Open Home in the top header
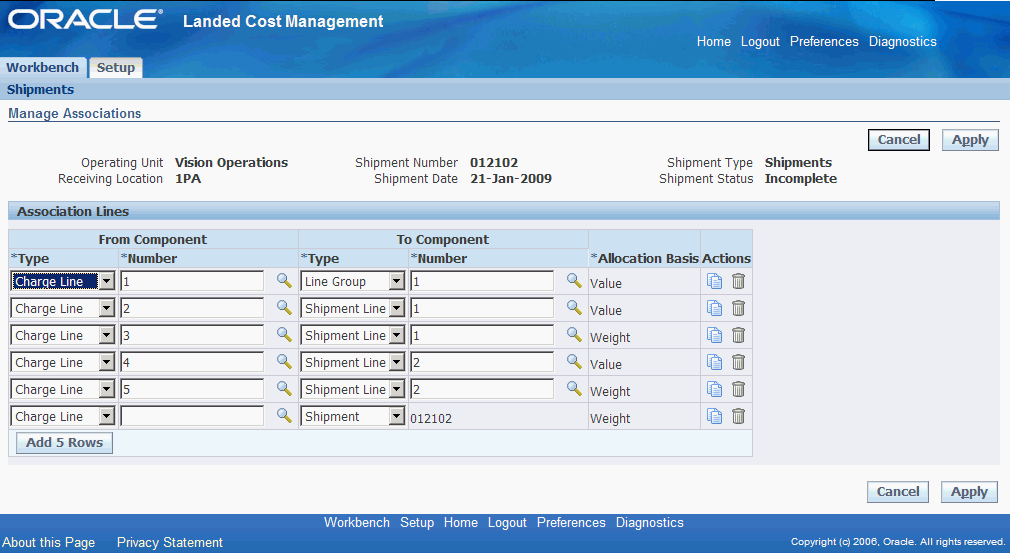This screenshot has width=1010, height=553. [x=714, y=41]
